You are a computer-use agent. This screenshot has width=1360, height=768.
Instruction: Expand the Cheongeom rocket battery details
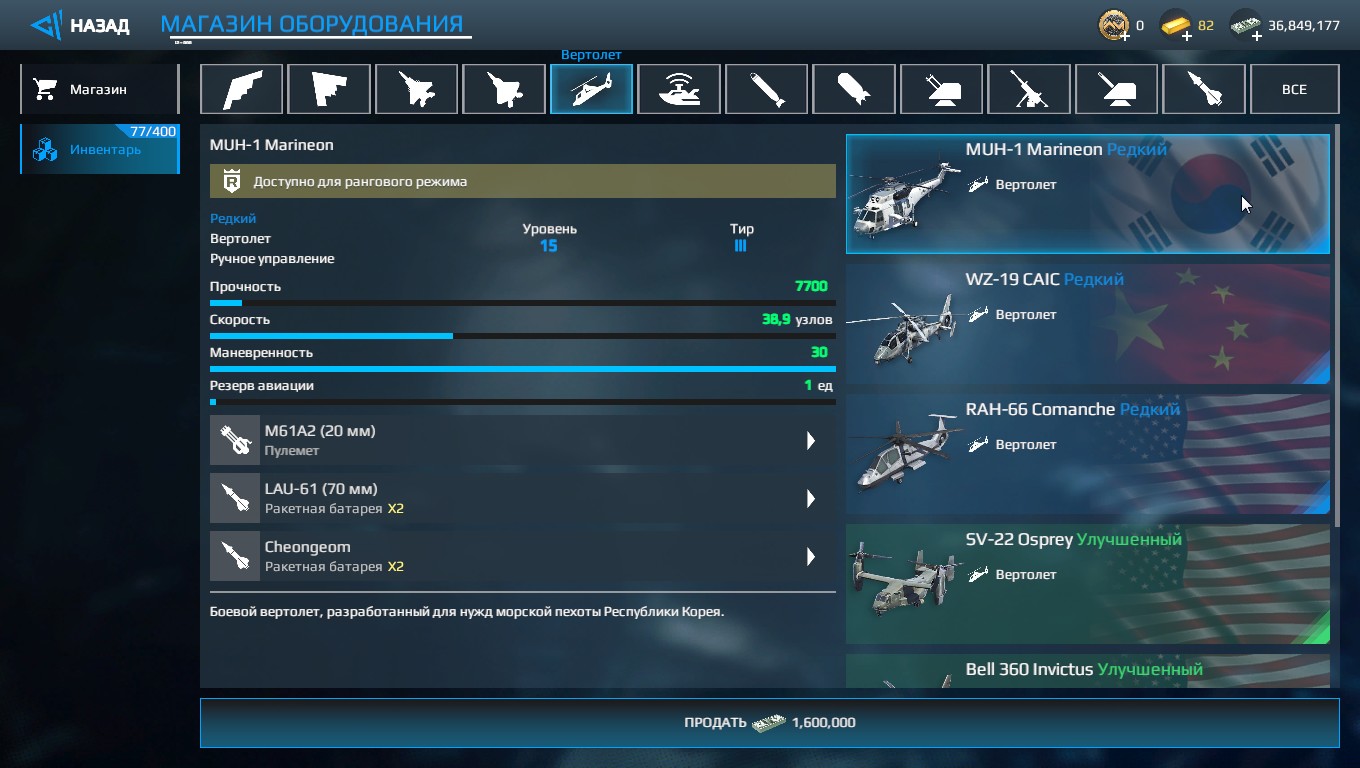point(811,557)
